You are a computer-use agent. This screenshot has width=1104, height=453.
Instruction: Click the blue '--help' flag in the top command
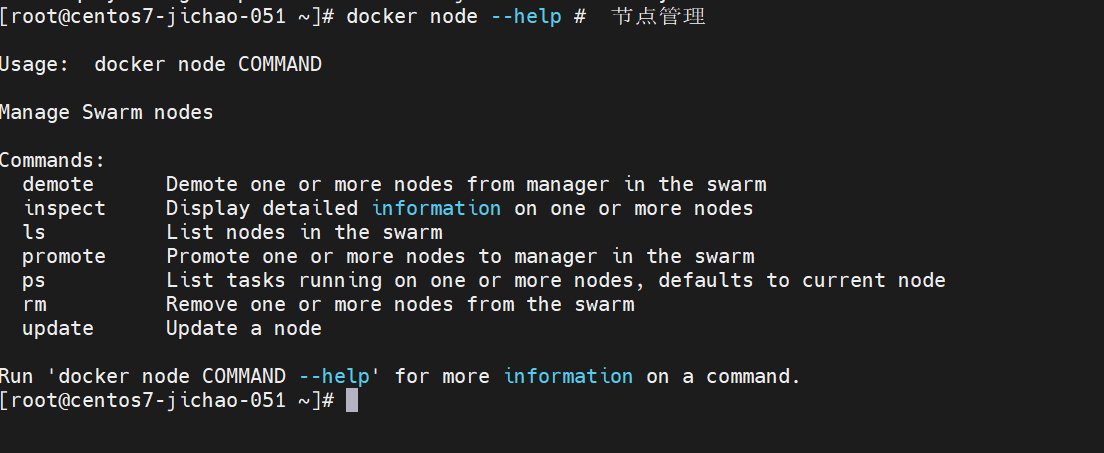point(526,16)
